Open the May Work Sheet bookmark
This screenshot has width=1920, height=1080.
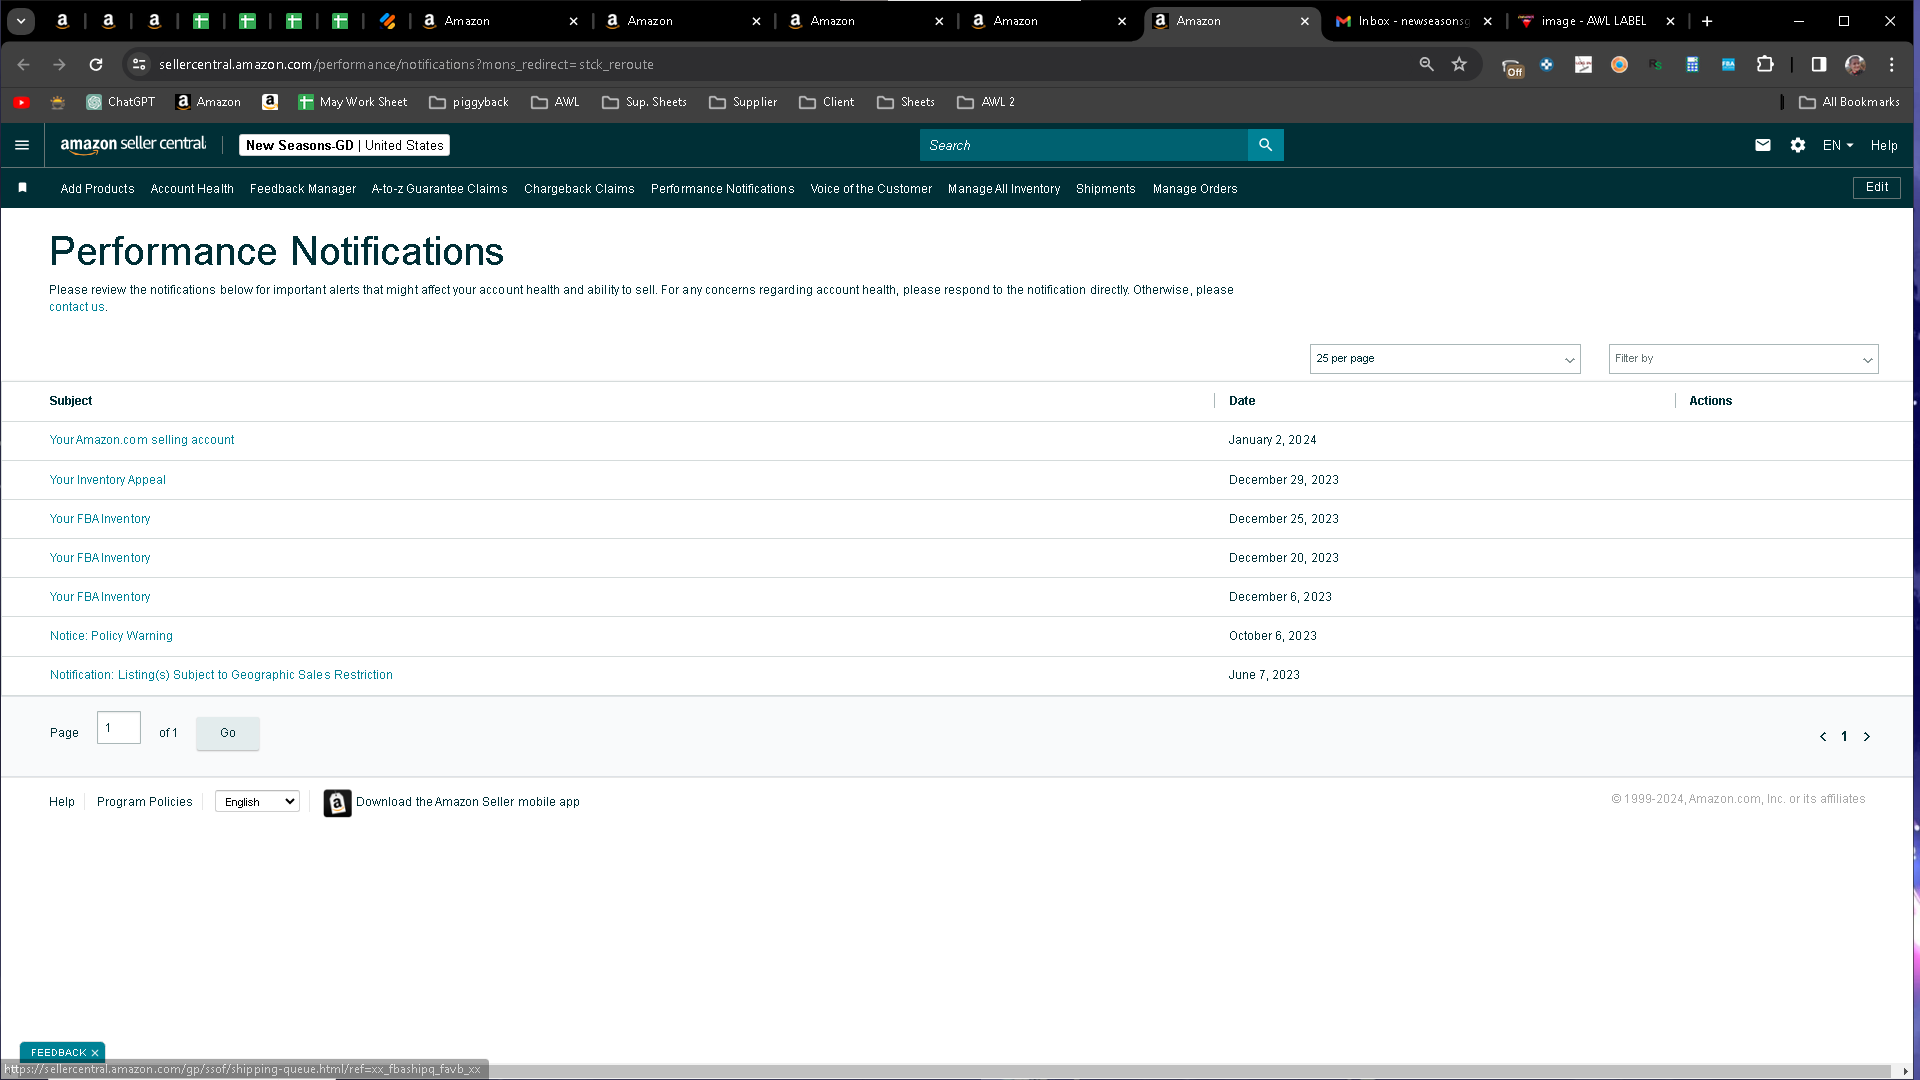(352, 102)
